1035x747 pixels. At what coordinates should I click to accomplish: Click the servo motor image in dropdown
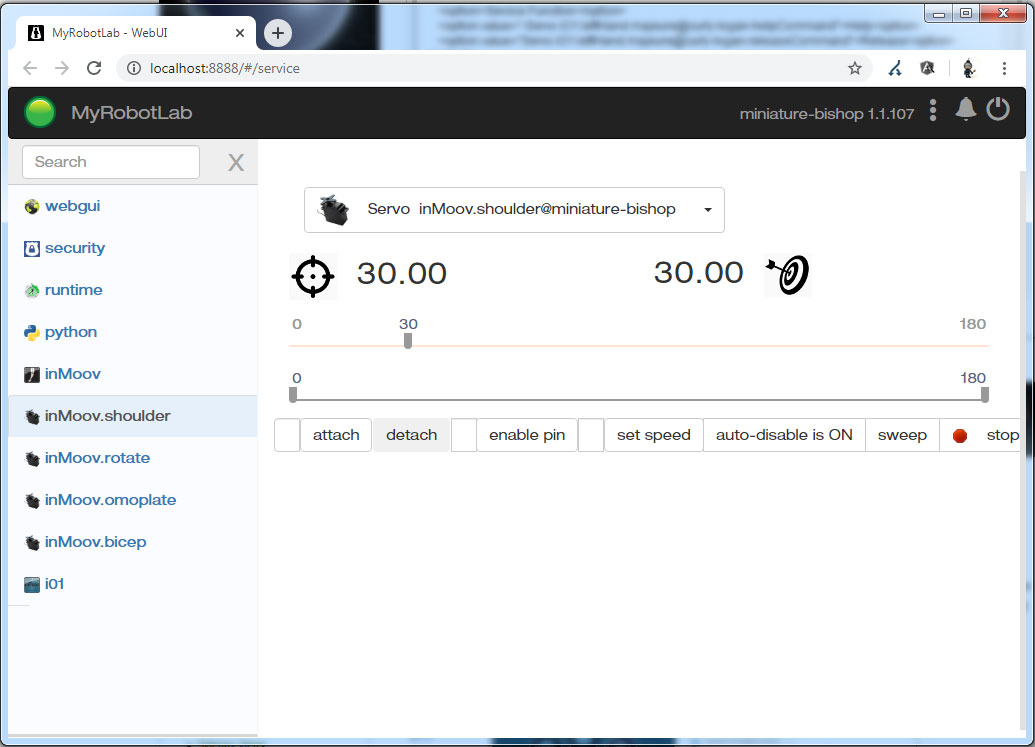334,210
